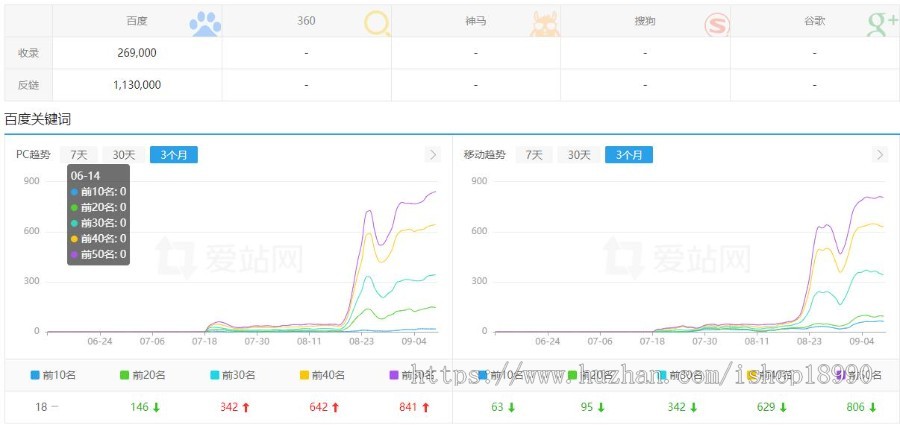Image resolution: width=900 pixels, height=425 pixels.
Task: Open the Baidu 收录 value 269,000
Action: click(137, 53)
